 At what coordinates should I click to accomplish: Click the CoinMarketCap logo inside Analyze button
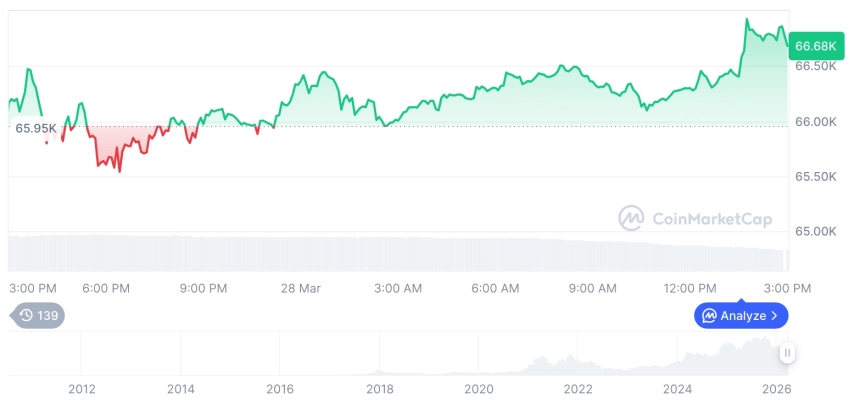709,316
